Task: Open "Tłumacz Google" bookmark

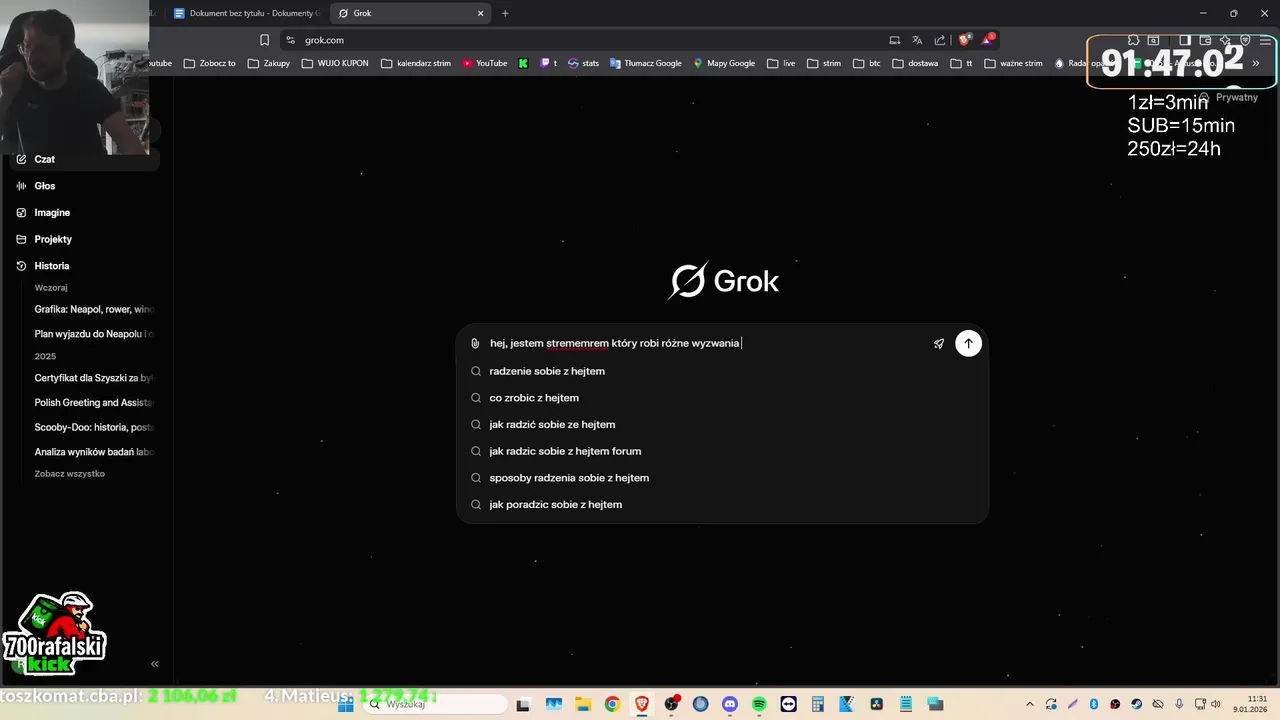Action: [645, 63]
